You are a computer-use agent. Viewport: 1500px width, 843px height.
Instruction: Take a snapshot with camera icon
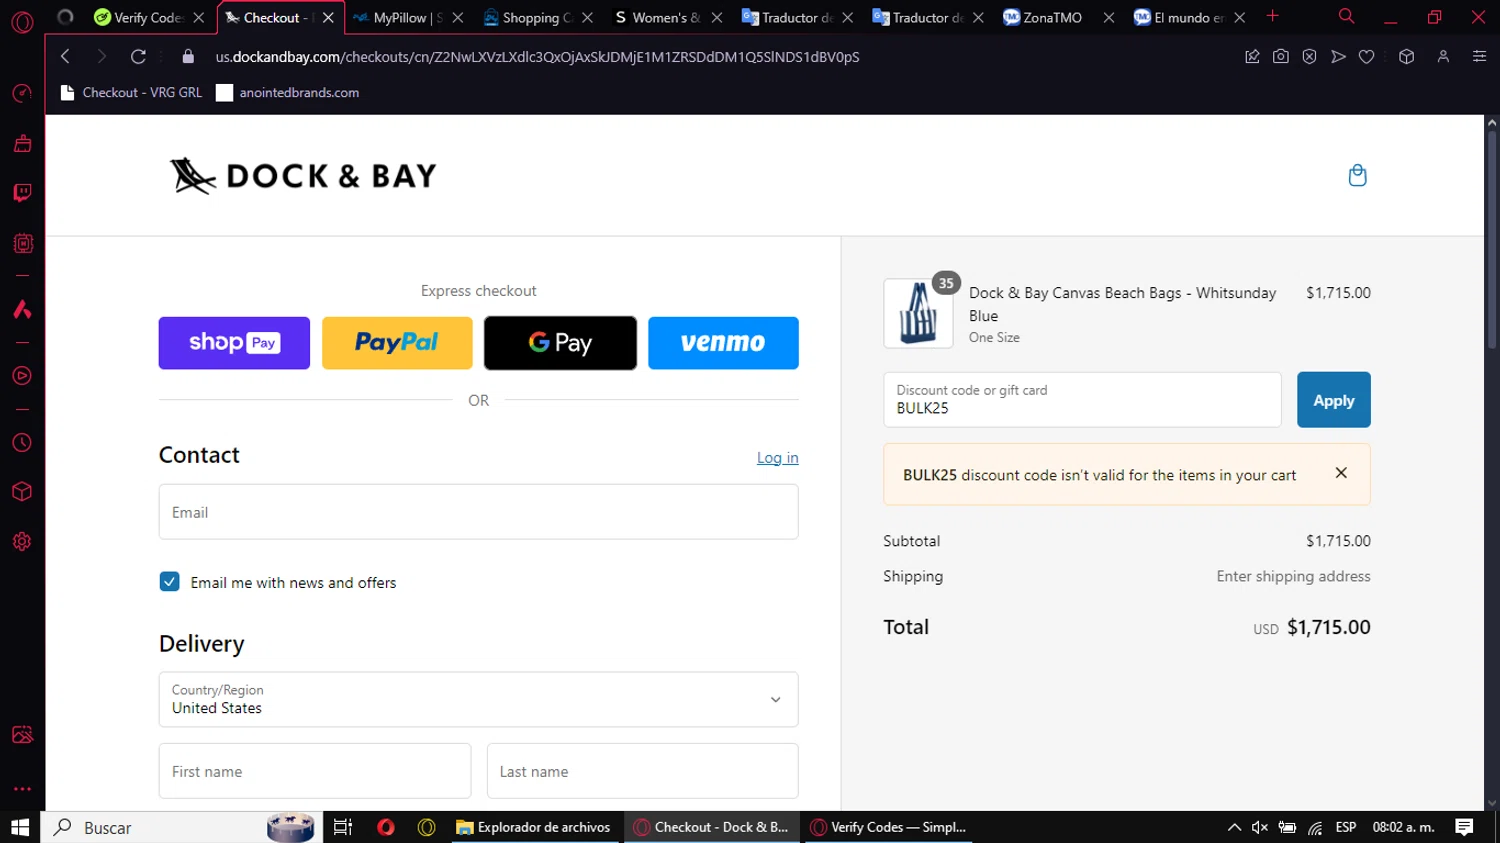coord(1280,57)
